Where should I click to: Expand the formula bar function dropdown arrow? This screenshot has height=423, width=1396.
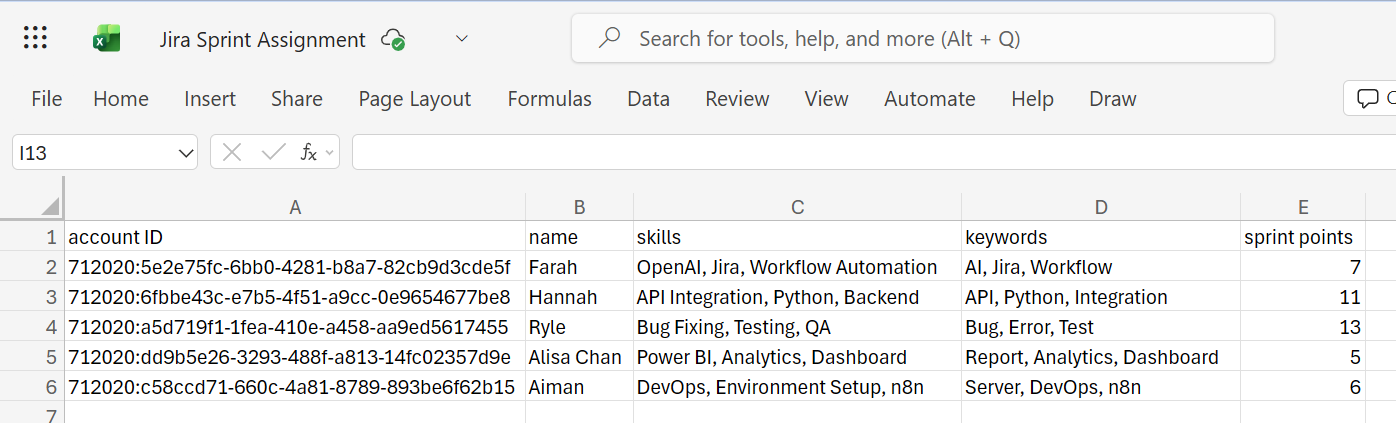click(x=329, y=153)
